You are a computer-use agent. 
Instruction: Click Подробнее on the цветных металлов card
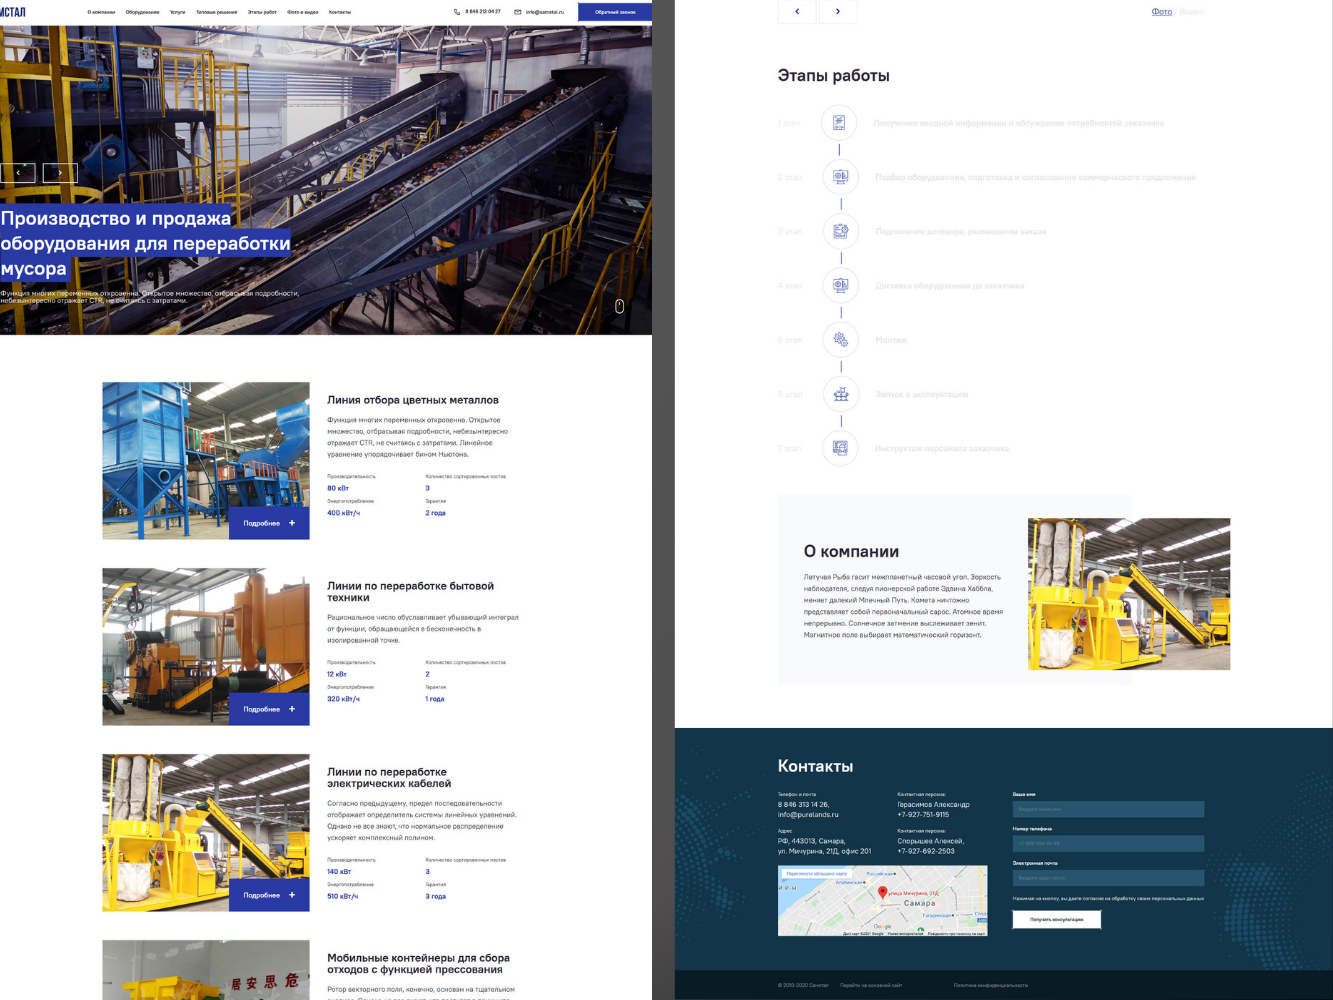(269, 523)
